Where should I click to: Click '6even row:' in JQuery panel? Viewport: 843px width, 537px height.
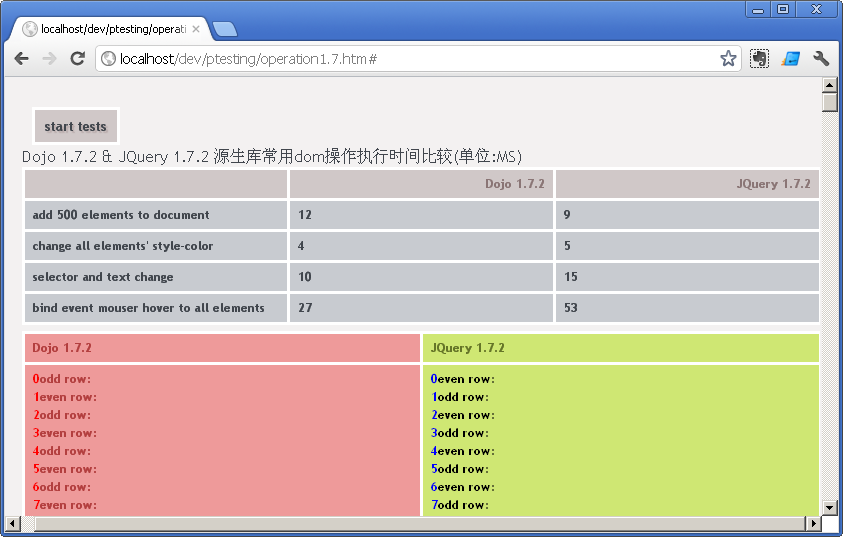tap(463, 487)
